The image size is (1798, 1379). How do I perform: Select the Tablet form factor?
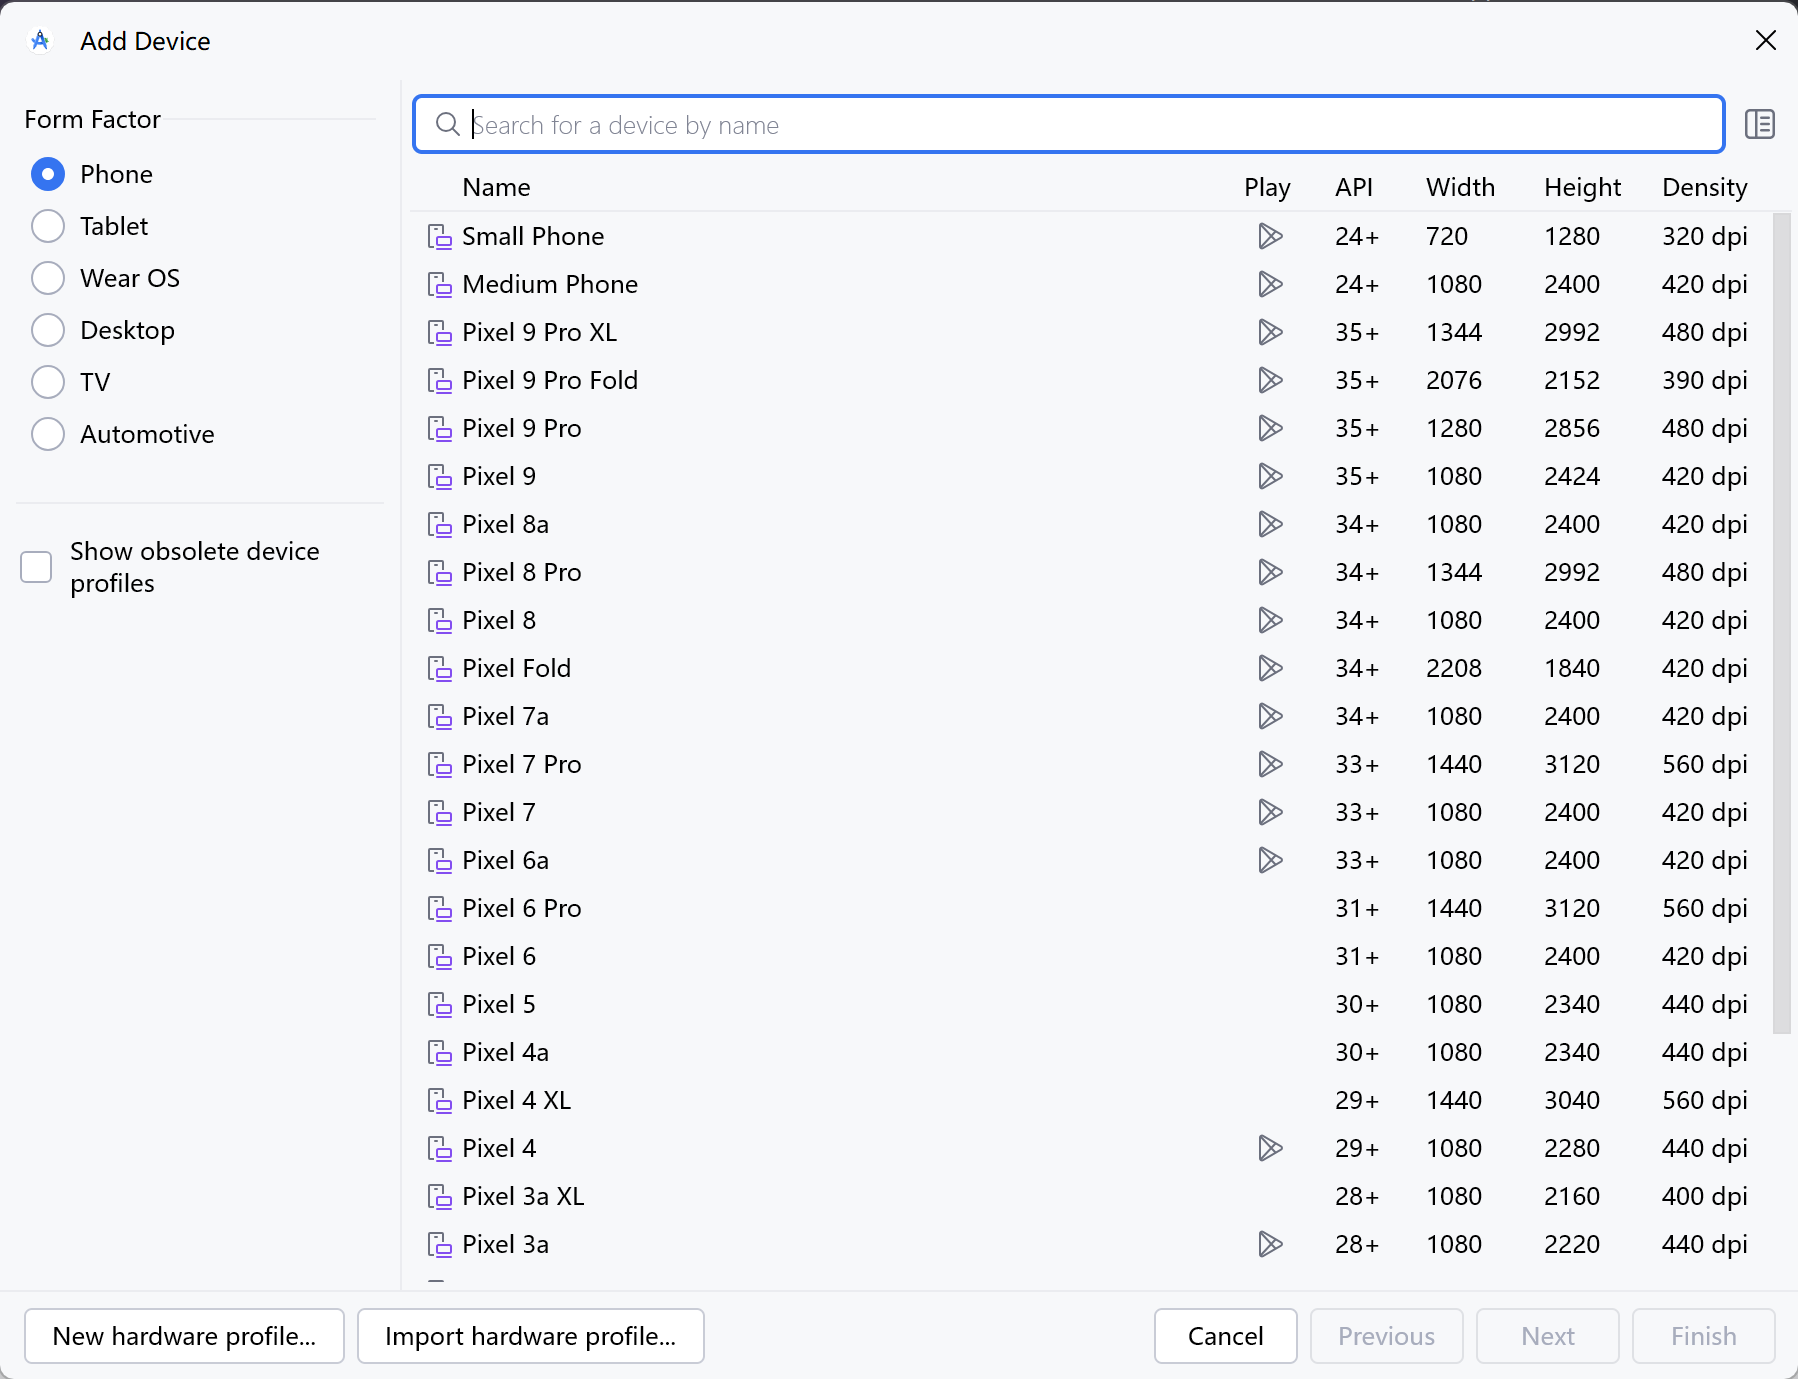pyautogui.click(x=48, y=227)
